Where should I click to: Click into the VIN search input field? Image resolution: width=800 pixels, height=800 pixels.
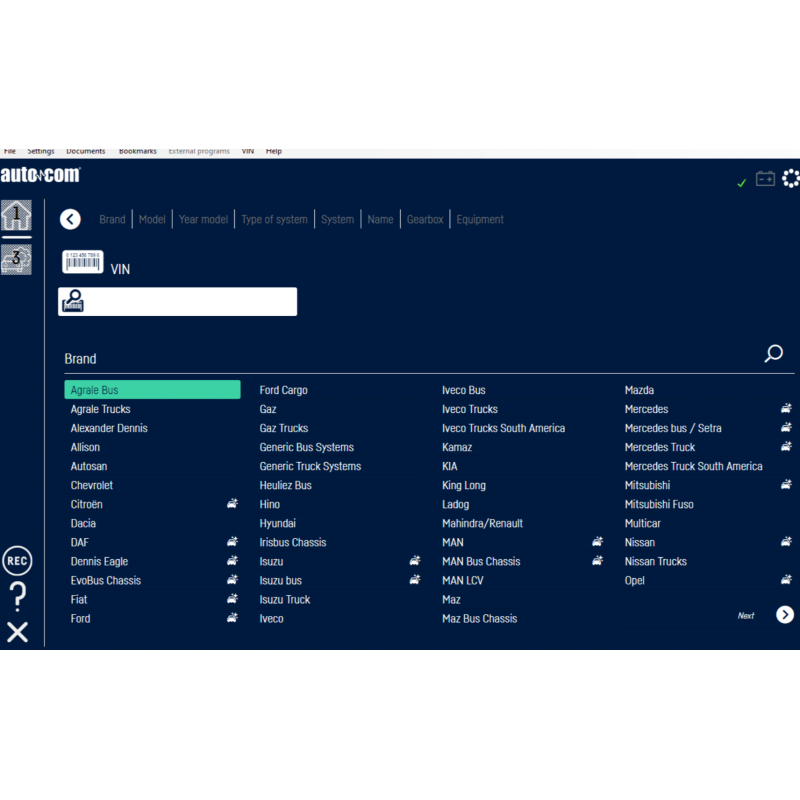(x=190, y=301)
